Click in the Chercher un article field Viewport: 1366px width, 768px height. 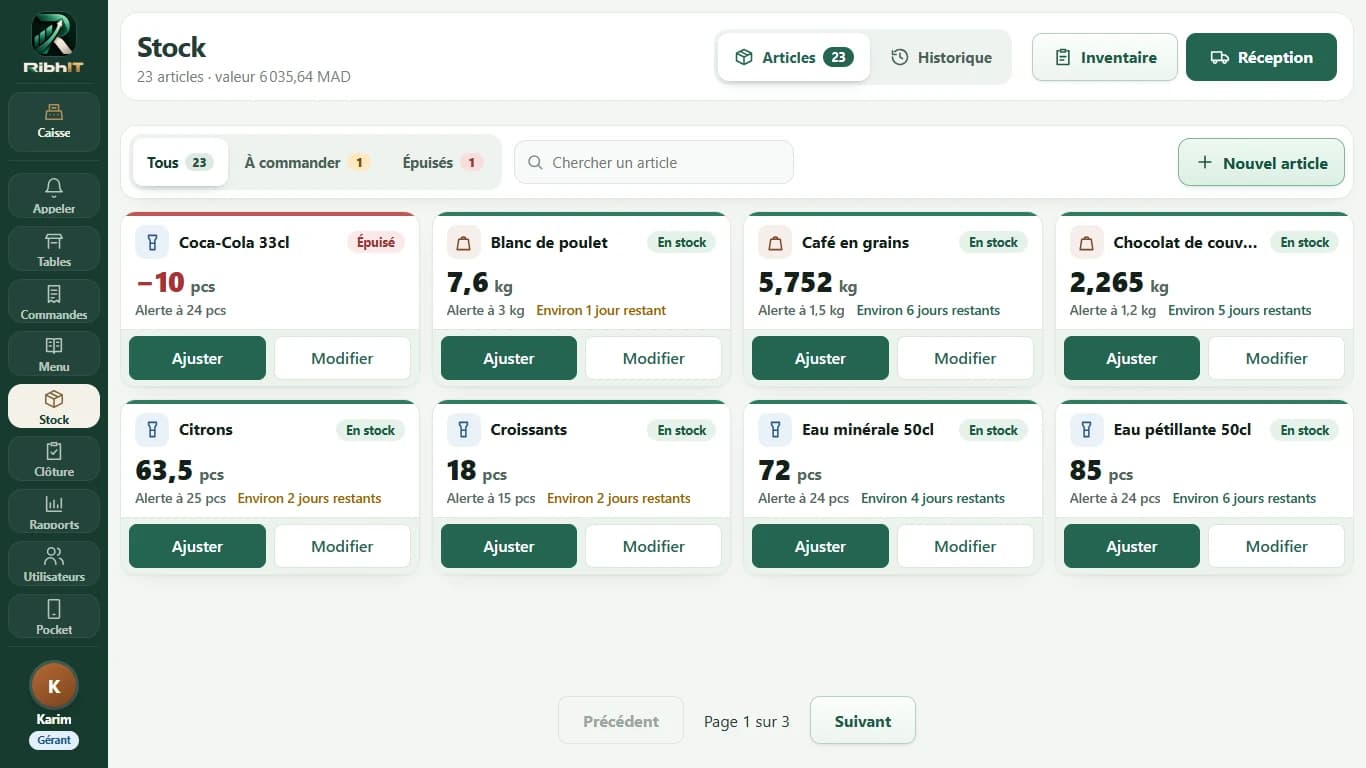pyautogui.click(x=654, y=162)
